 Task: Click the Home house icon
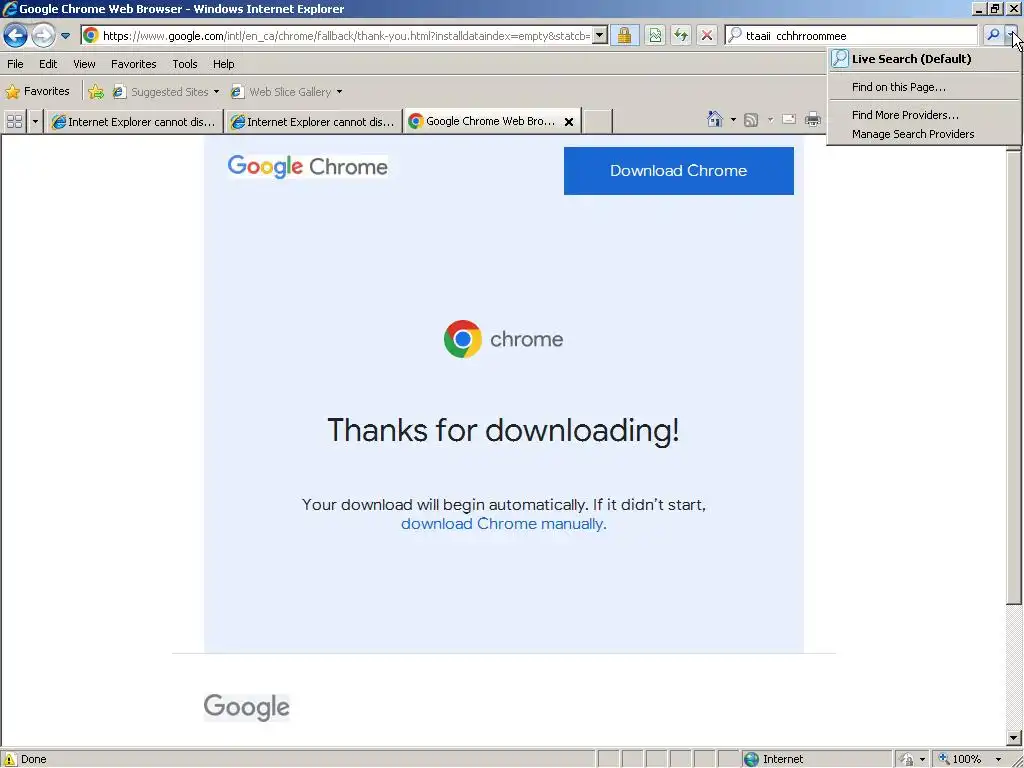point(715,119)
